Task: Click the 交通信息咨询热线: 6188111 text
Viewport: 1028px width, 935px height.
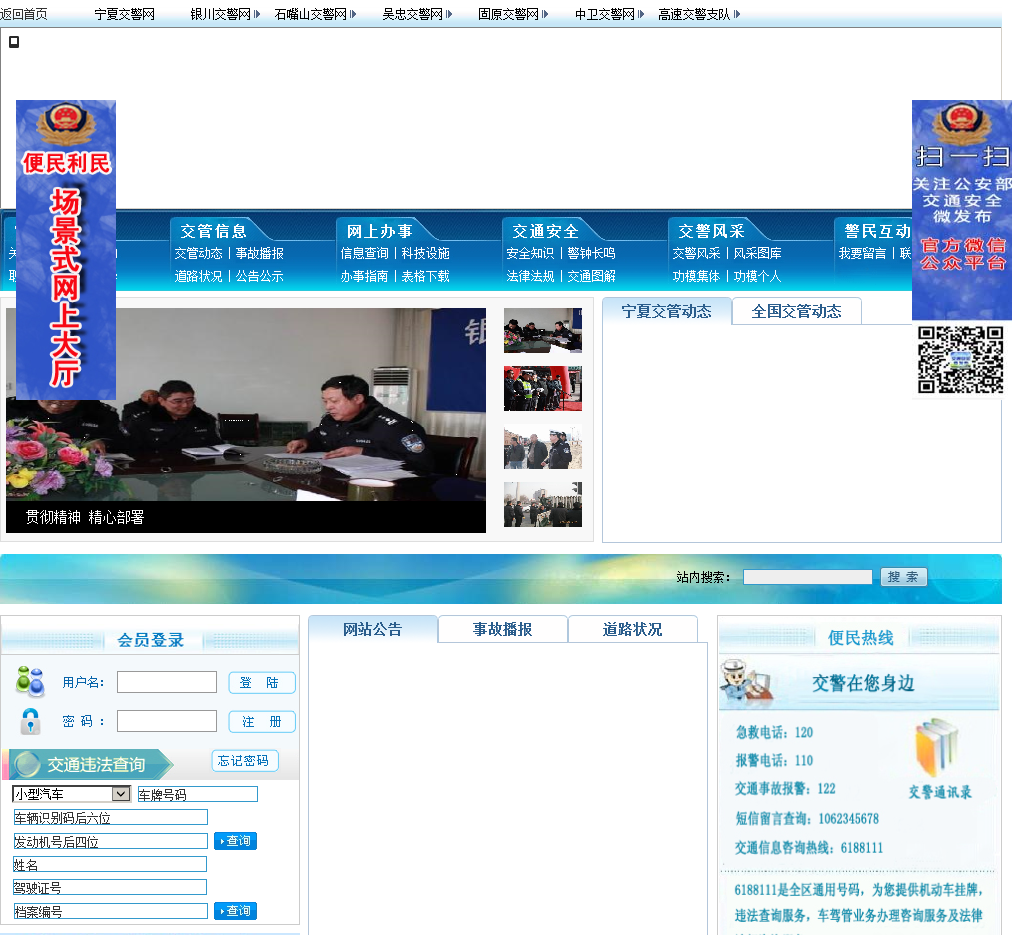Action: tap(808, 848)
